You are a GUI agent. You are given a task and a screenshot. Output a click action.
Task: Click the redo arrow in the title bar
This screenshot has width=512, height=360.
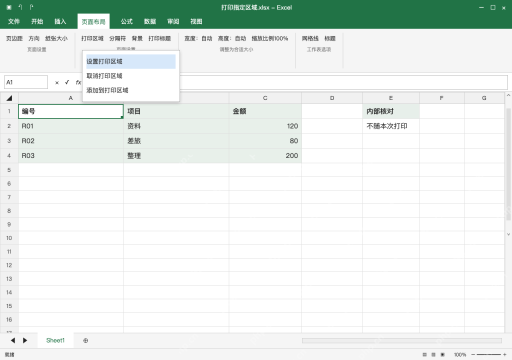(31, 7)
